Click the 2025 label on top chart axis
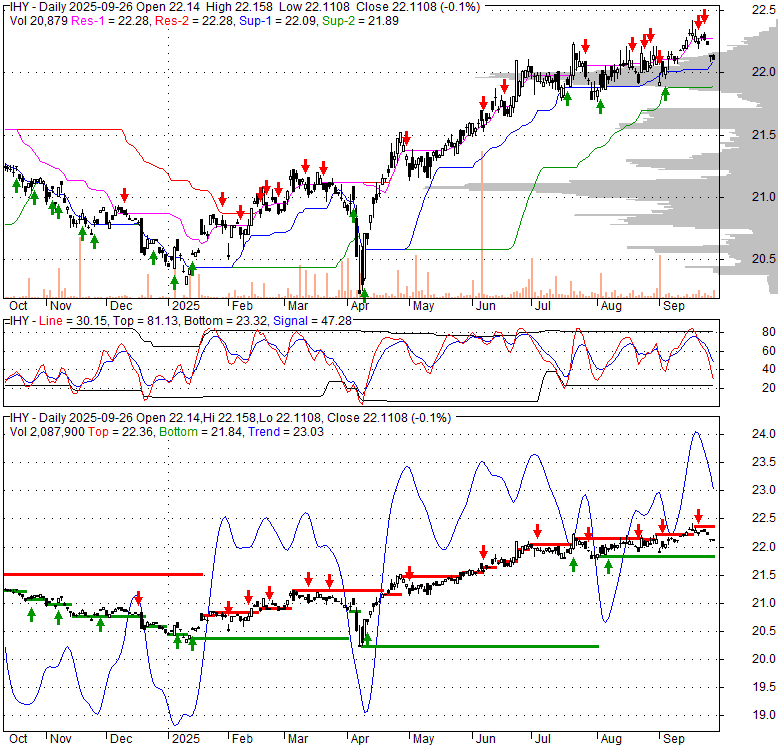 click(186, 306)
